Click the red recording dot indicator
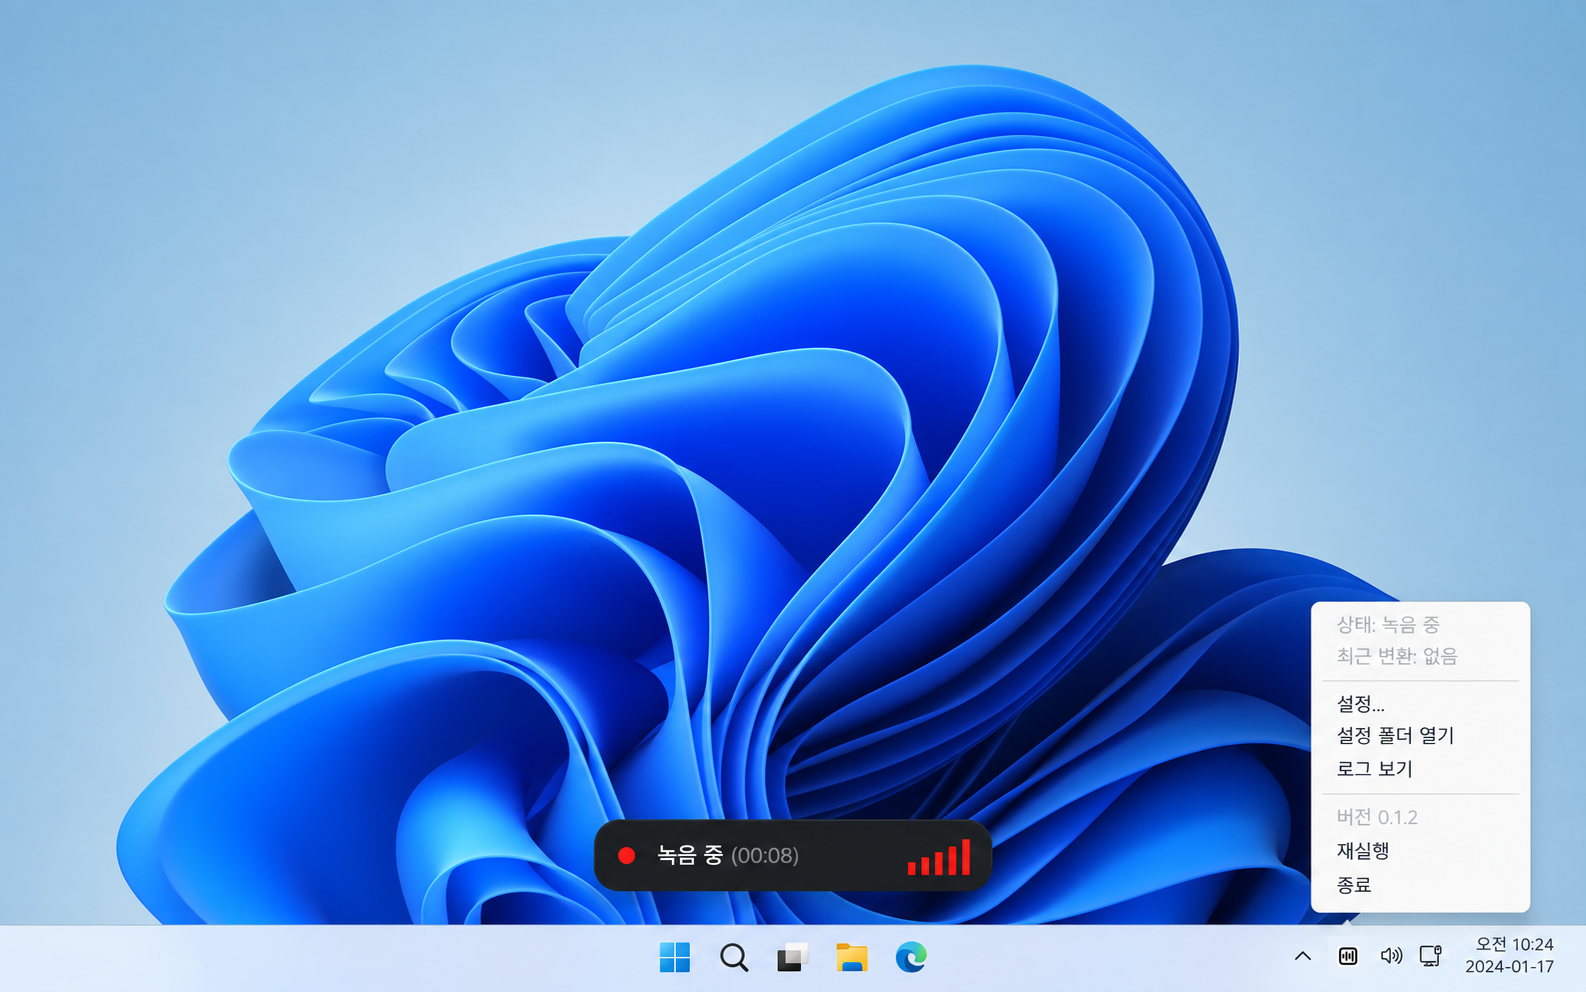1586x992 pixels. [627, 855]
